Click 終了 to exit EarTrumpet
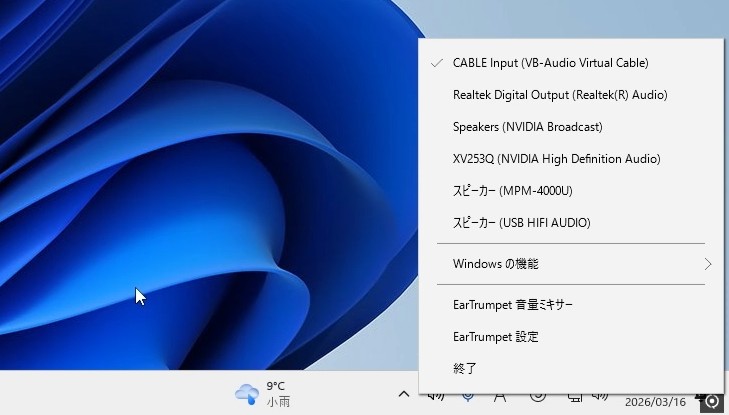 click(x=465, y=369)
